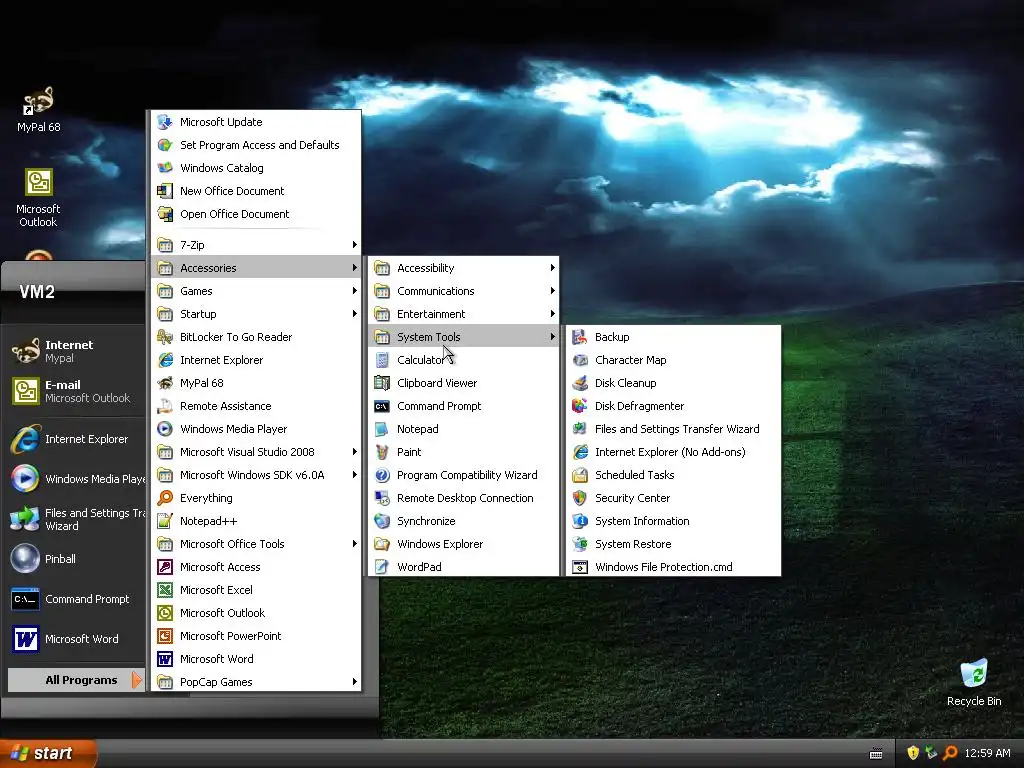
Task: Click All Programs button
Action: (x=76, y=680)
